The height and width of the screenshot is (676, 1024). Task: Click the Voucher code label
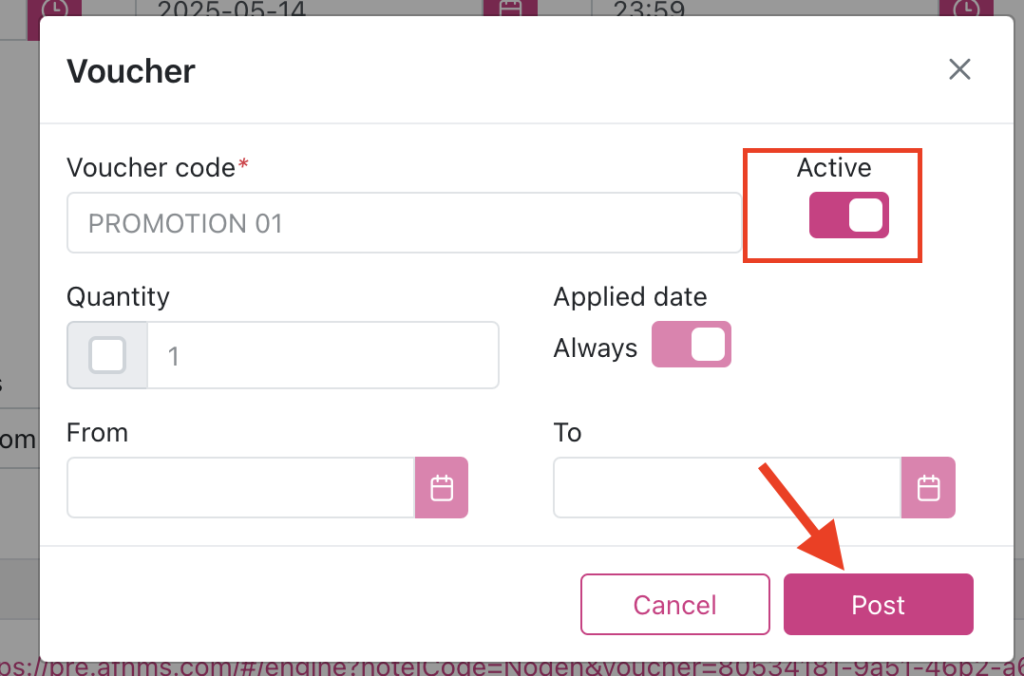(151, 167)
